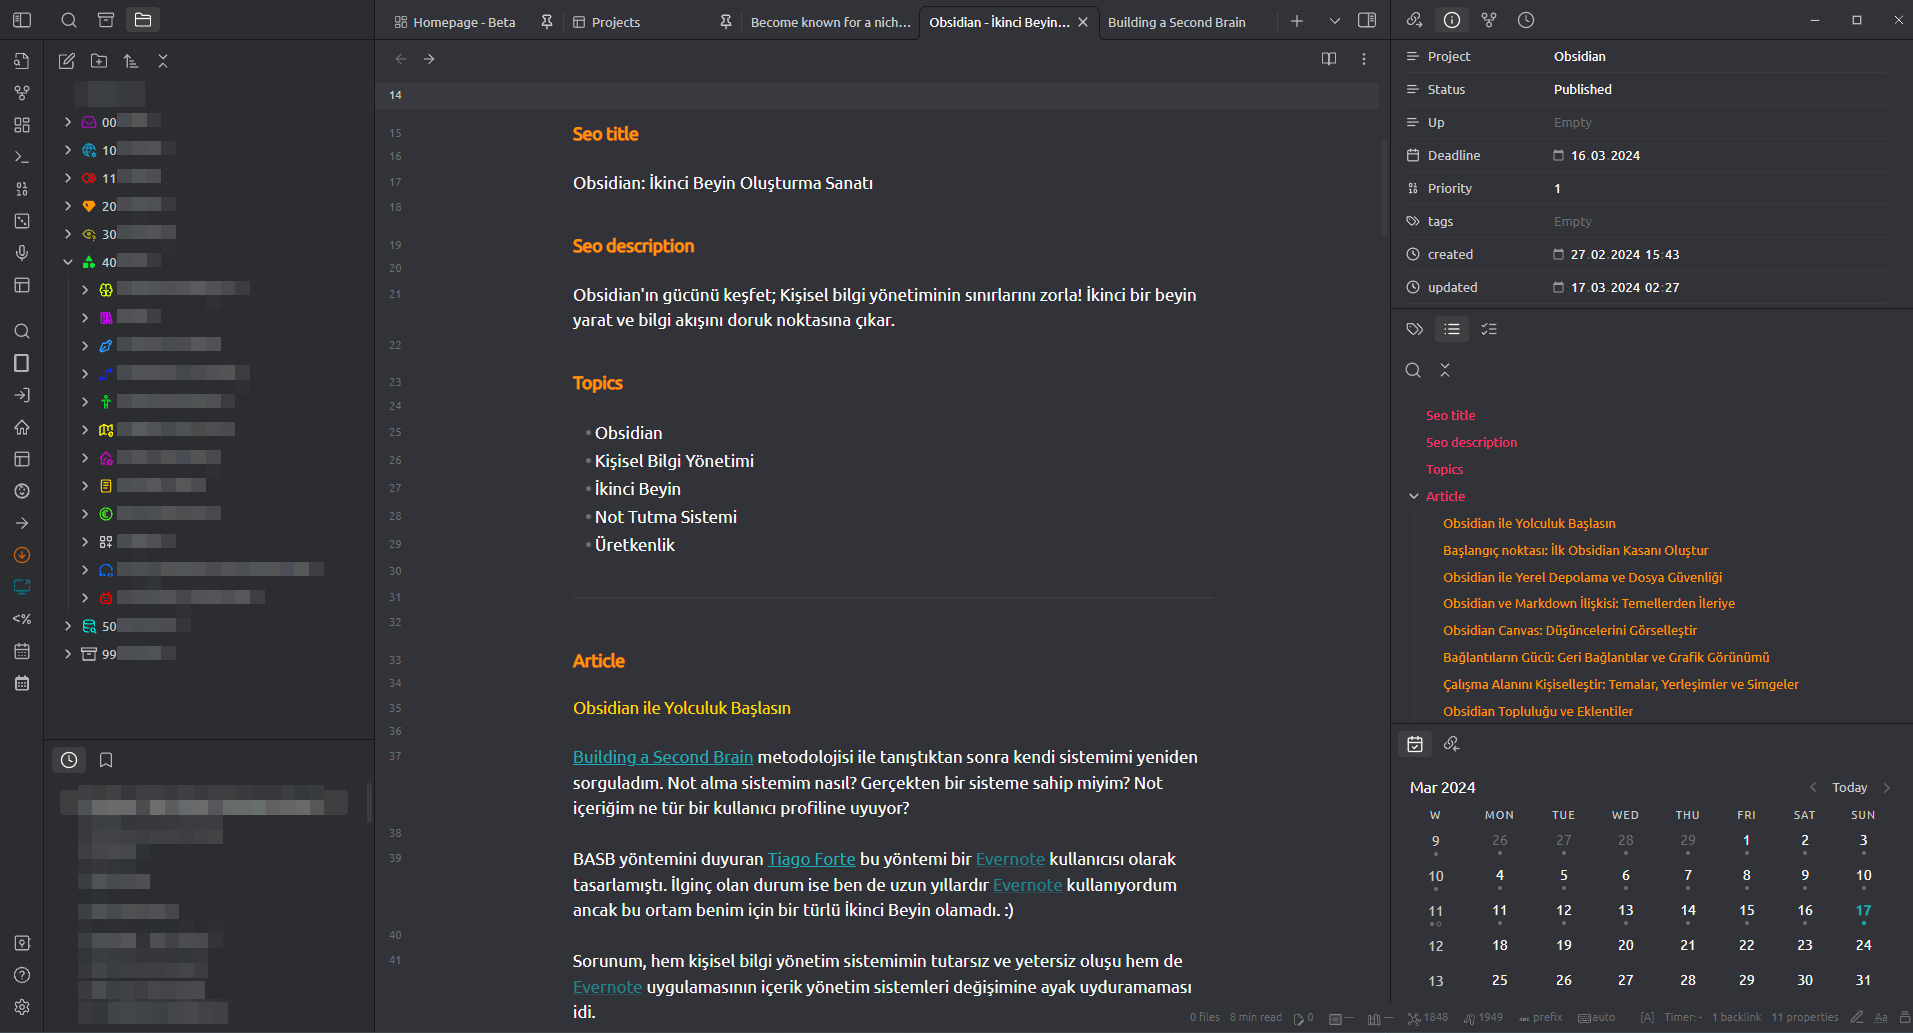Toggle keyboard auto mode in status bar

tap(1597, 1017)
